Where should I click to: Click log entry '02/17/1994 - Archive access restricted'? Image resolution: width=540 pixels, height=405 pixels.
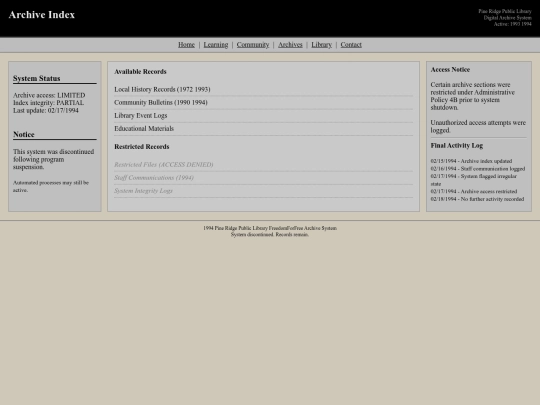tap(474, 191)
